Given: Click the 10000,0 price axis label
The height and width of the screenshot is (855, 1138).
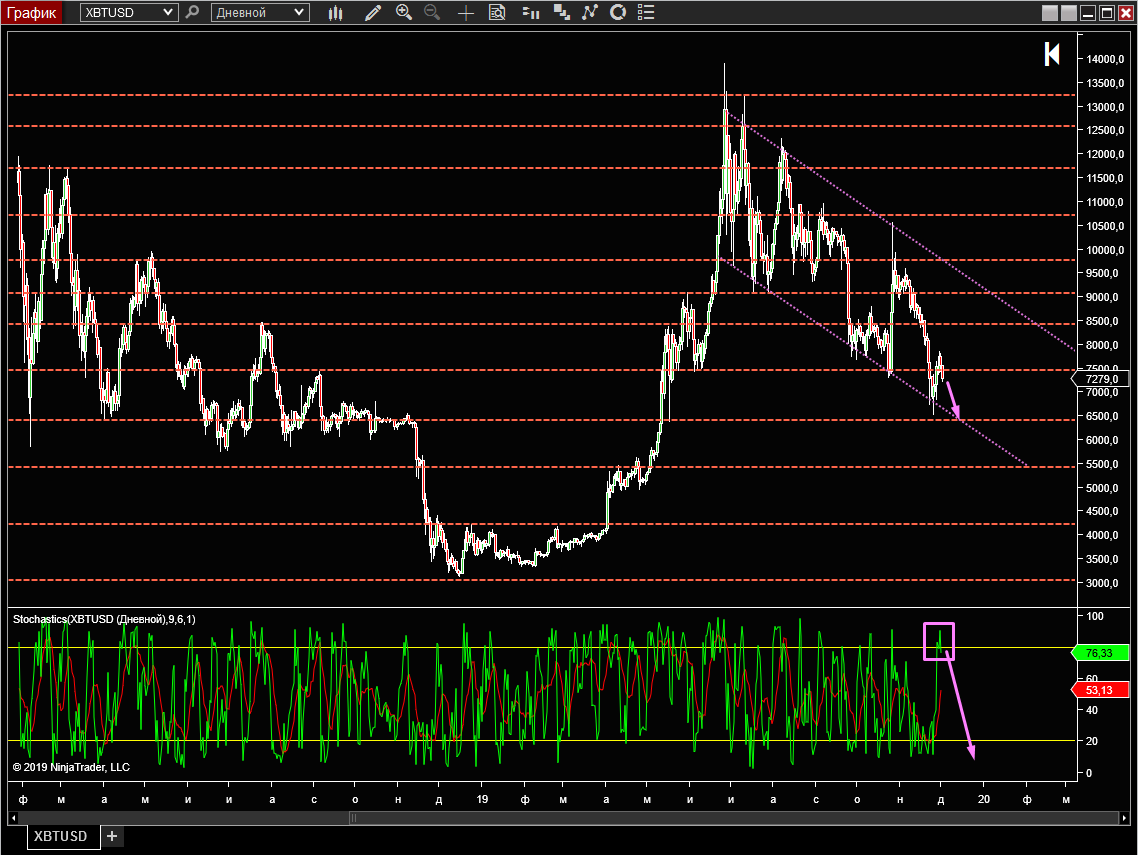Looking at the screenshot, I should point(1105,250).
